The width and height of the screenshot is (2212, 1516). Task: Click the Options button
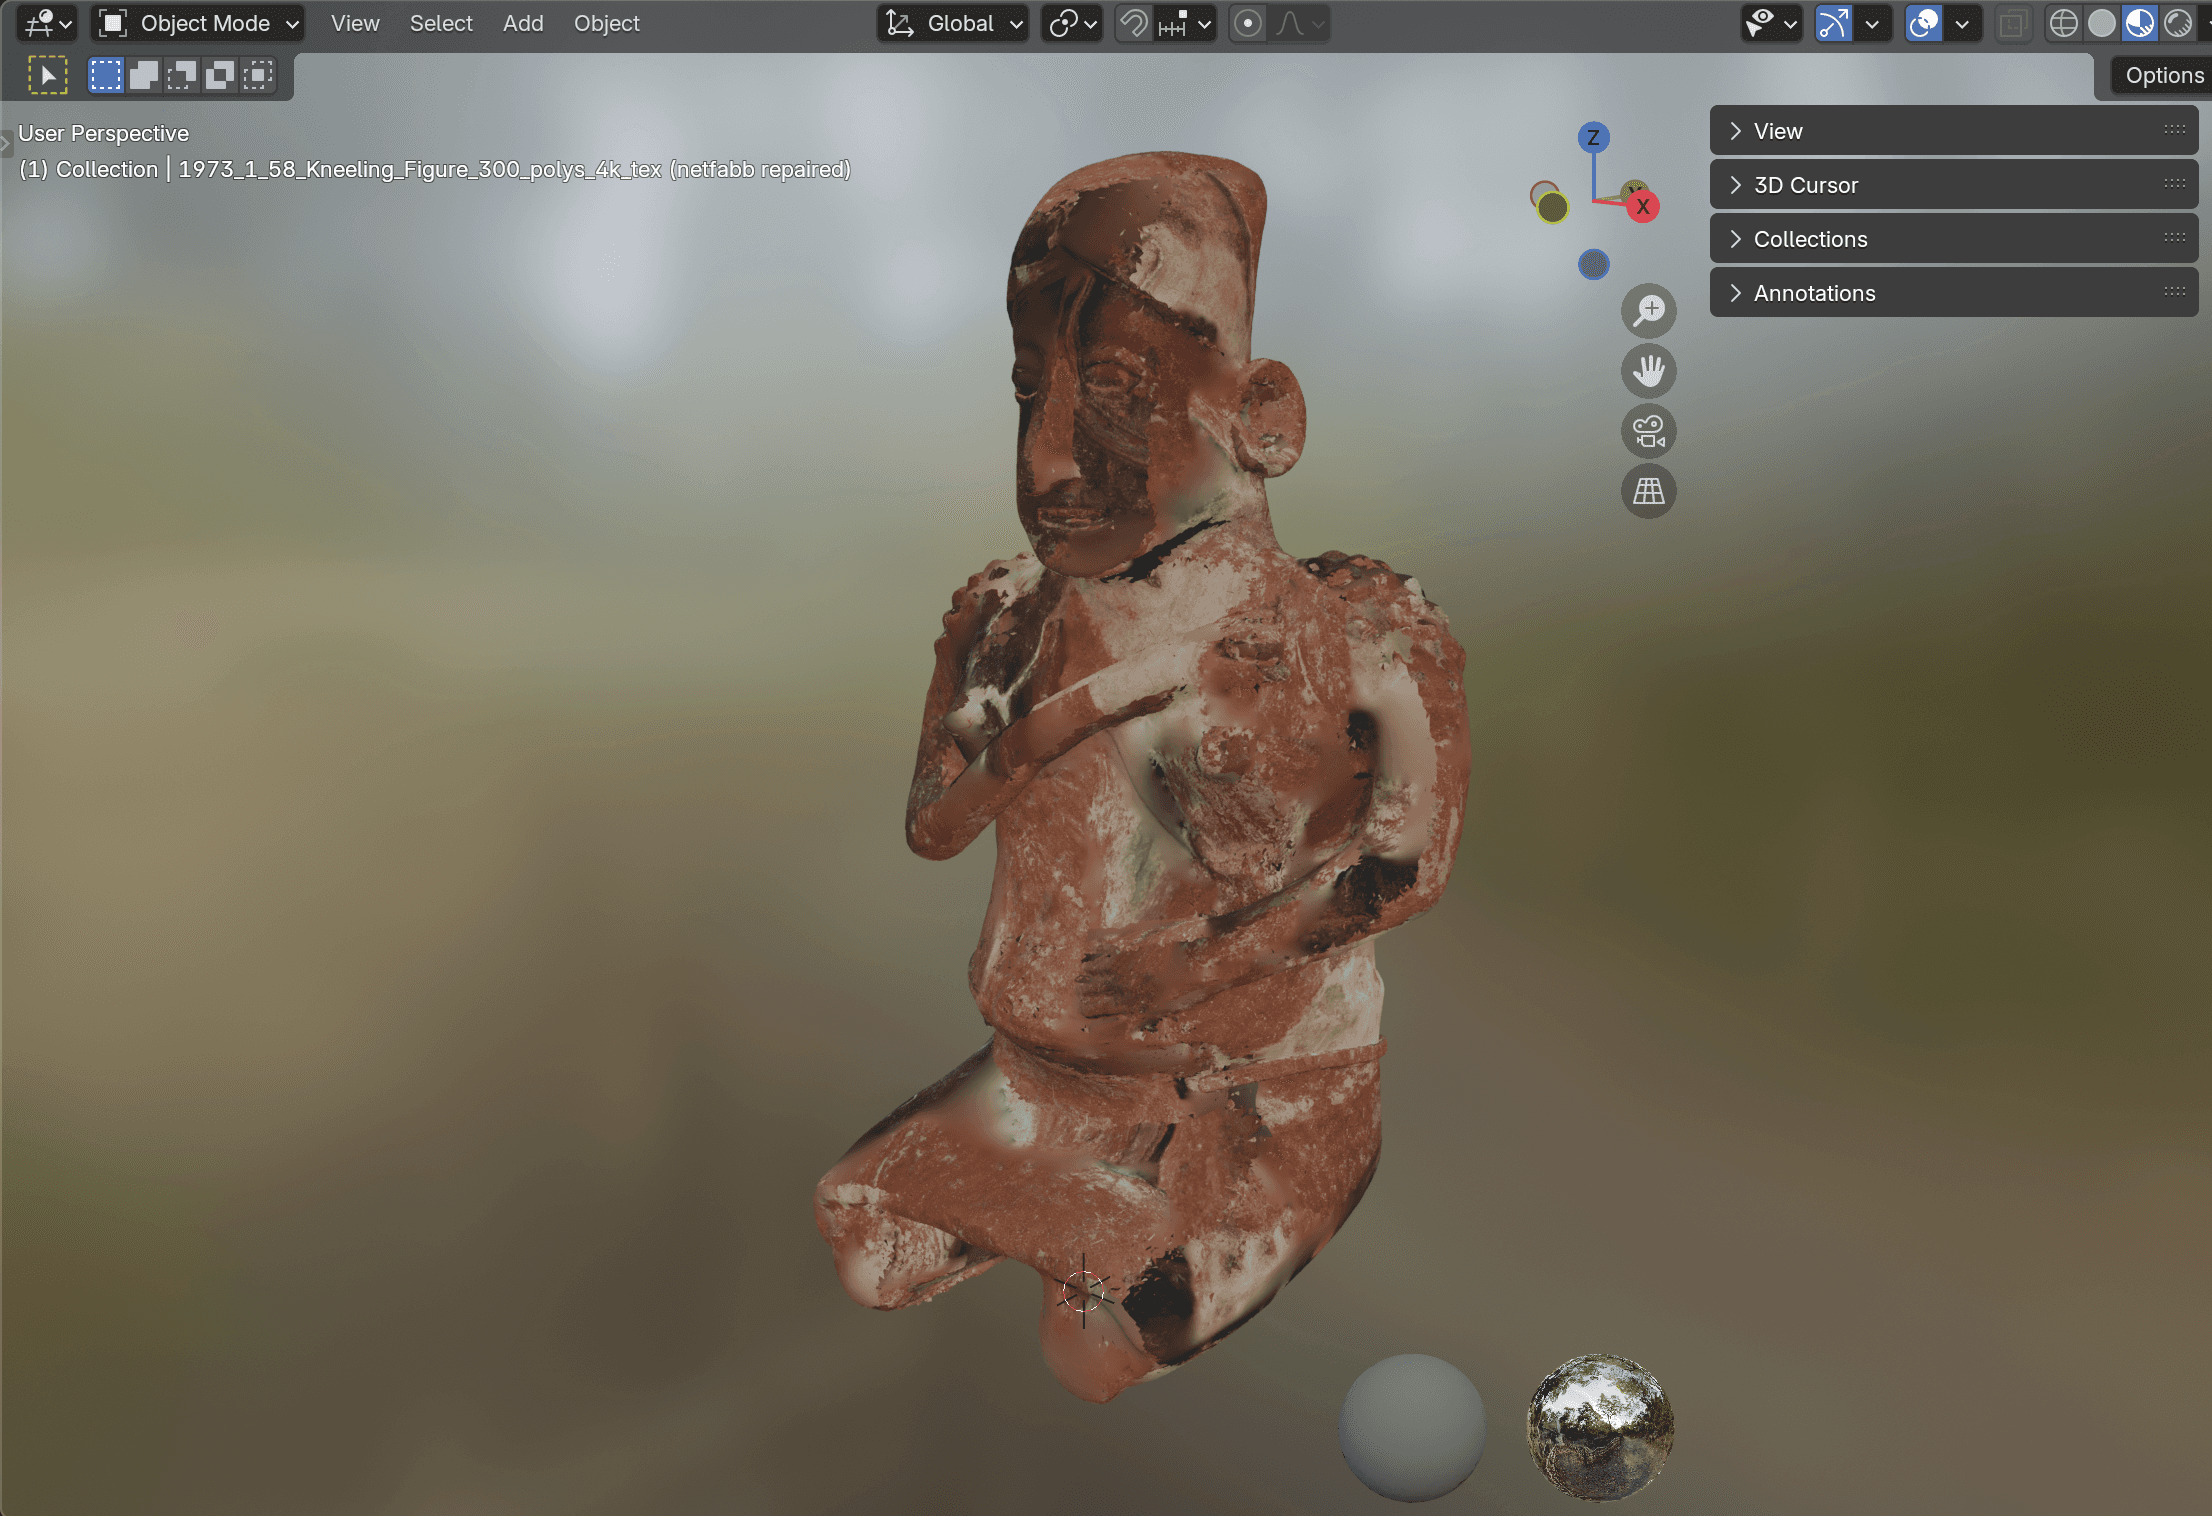[2163, 75]
